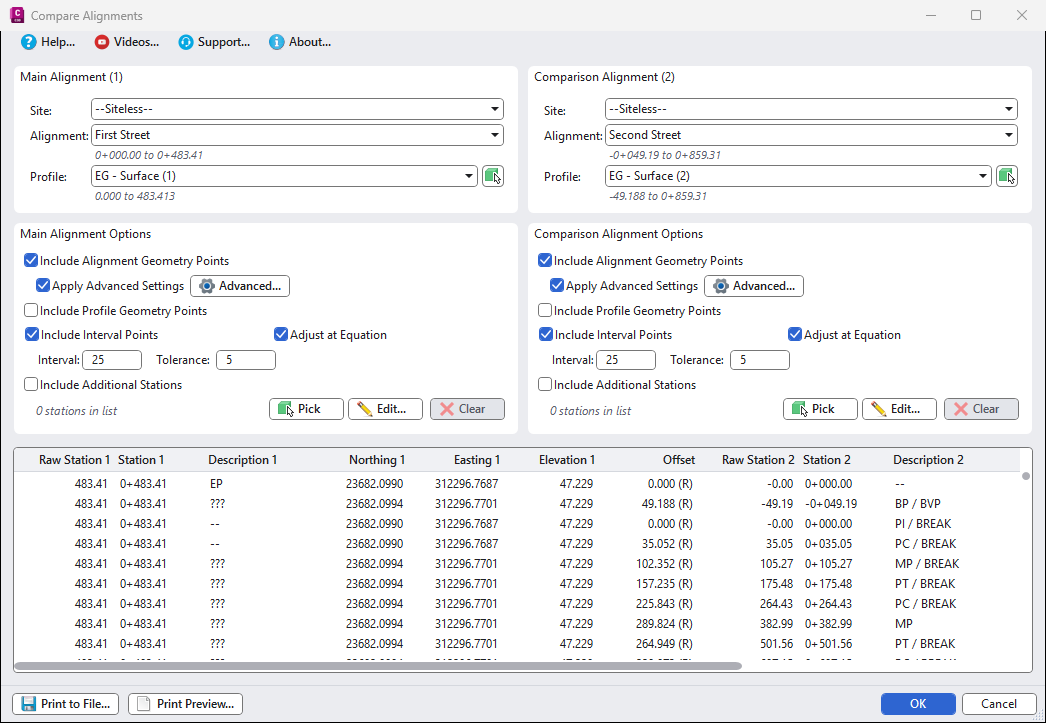Select row with description PI / BREAK
Screen dimensions: 1046x723
click(x=517, y=524)
